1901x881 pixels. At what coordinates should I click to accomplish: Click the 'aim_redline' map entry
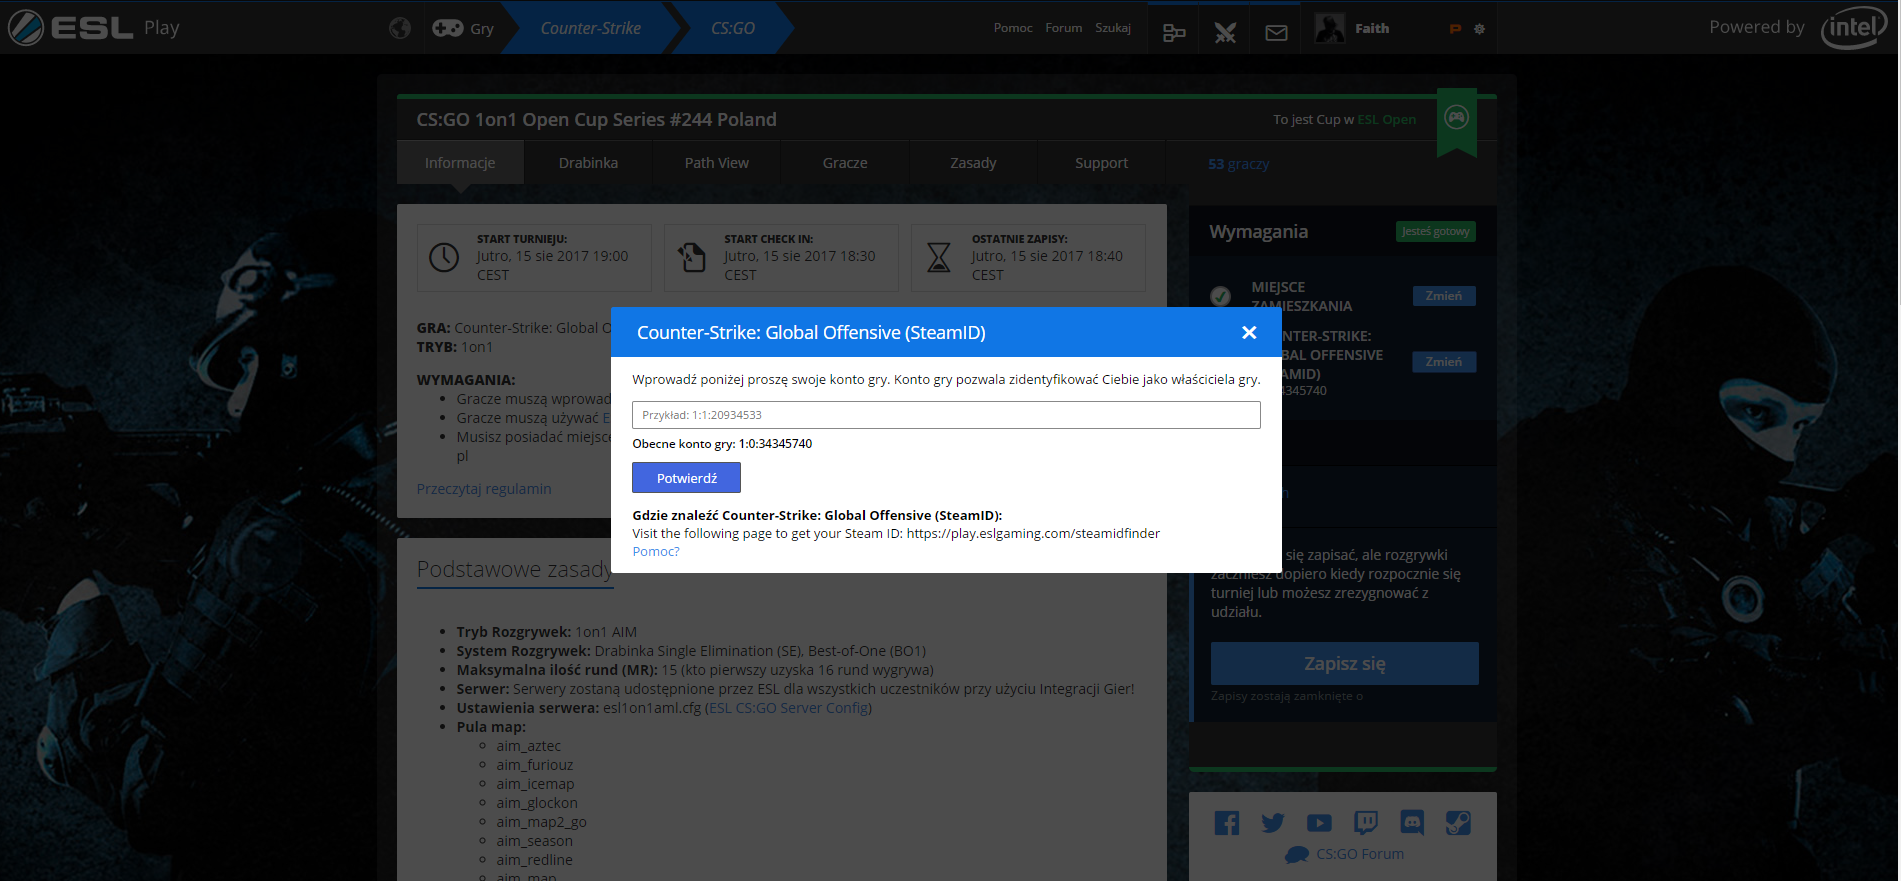pos(534,860)
